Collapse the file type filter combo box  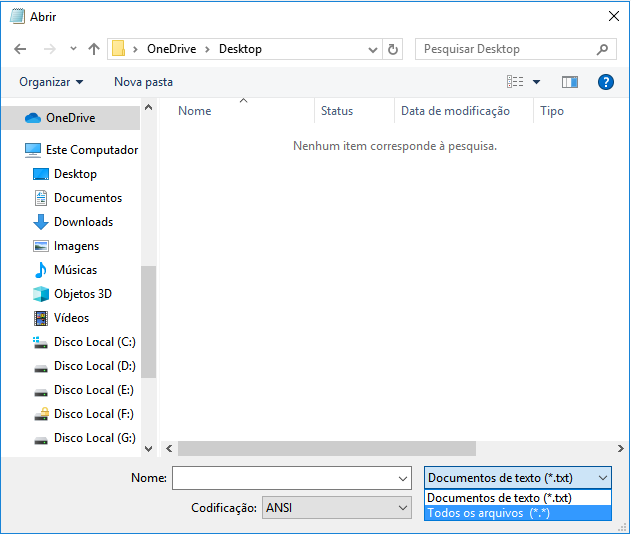click(x=518, y=478)
